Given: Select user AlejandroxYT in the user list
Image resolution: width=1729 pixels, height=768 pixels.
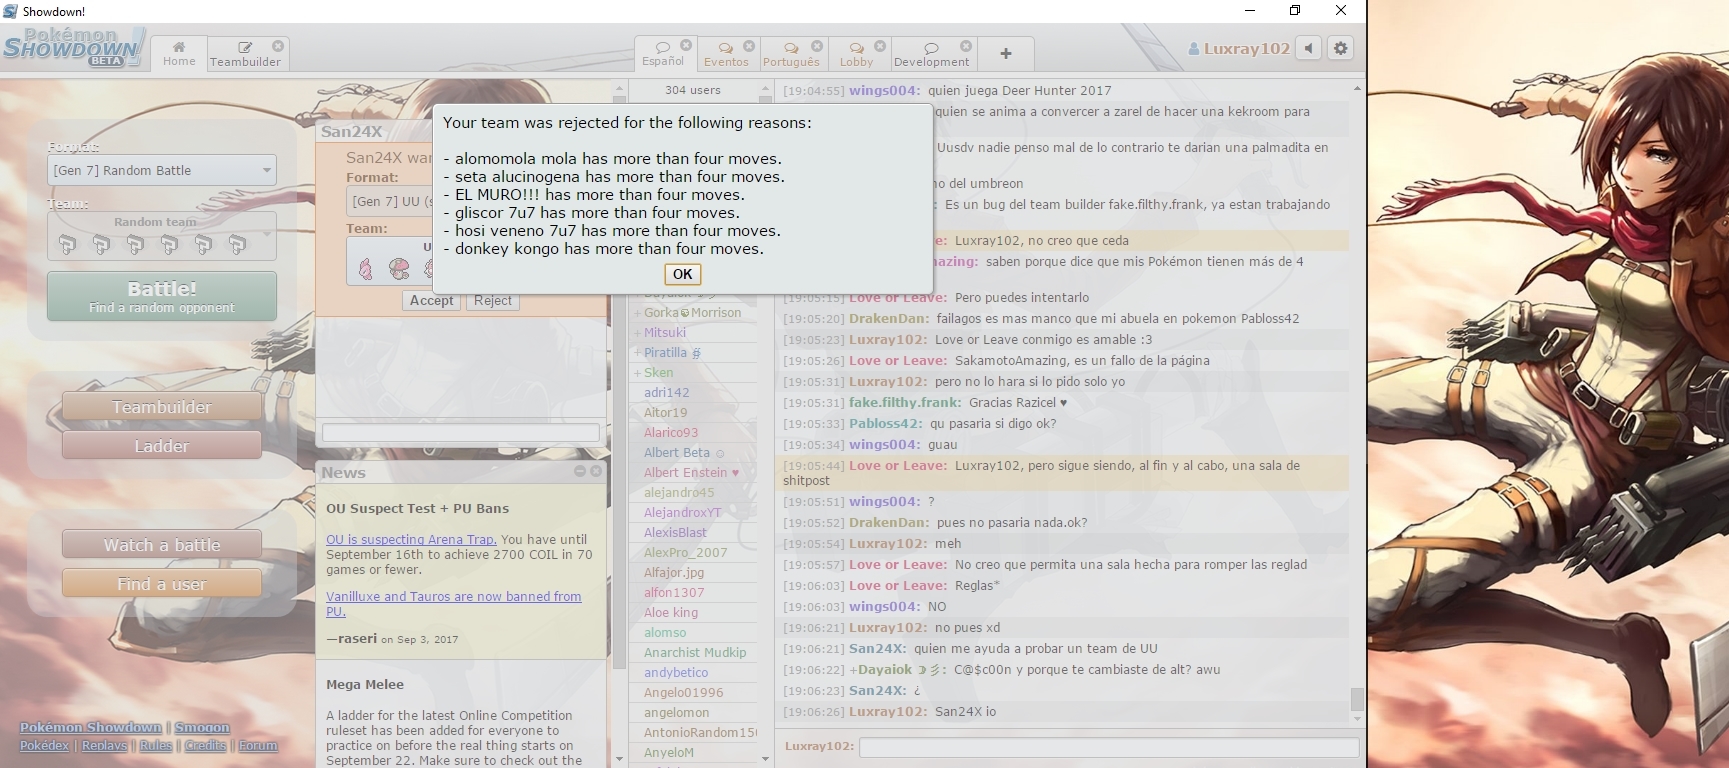Looking at the screenshot, I should (x=683, y=512).
